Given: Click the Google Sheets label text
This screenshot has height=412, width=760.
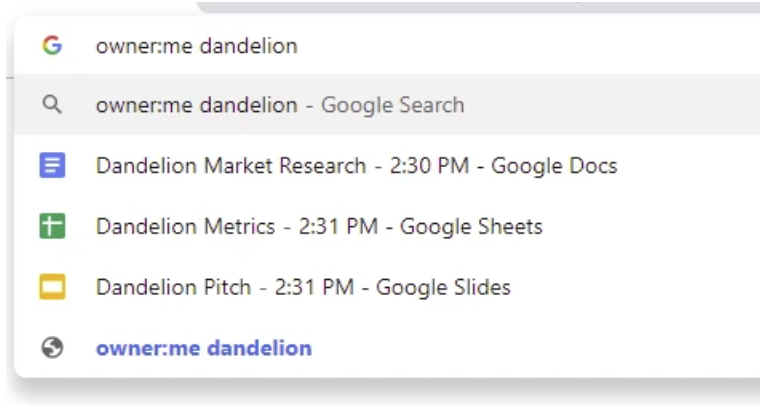Looking at the screenshot, I should (x=471, y=227).
